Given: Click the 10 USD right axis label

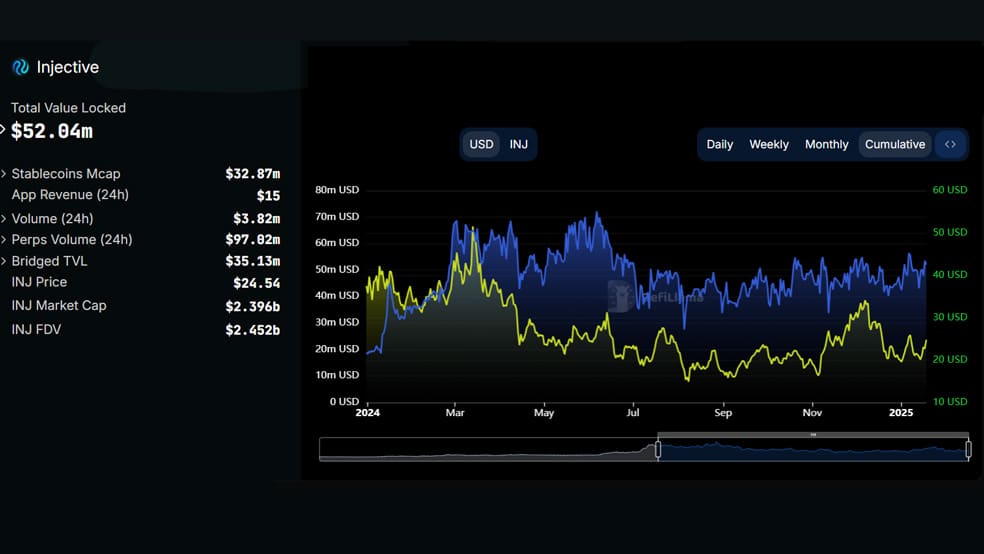Looking at the screenshot, I should [949, 402].
